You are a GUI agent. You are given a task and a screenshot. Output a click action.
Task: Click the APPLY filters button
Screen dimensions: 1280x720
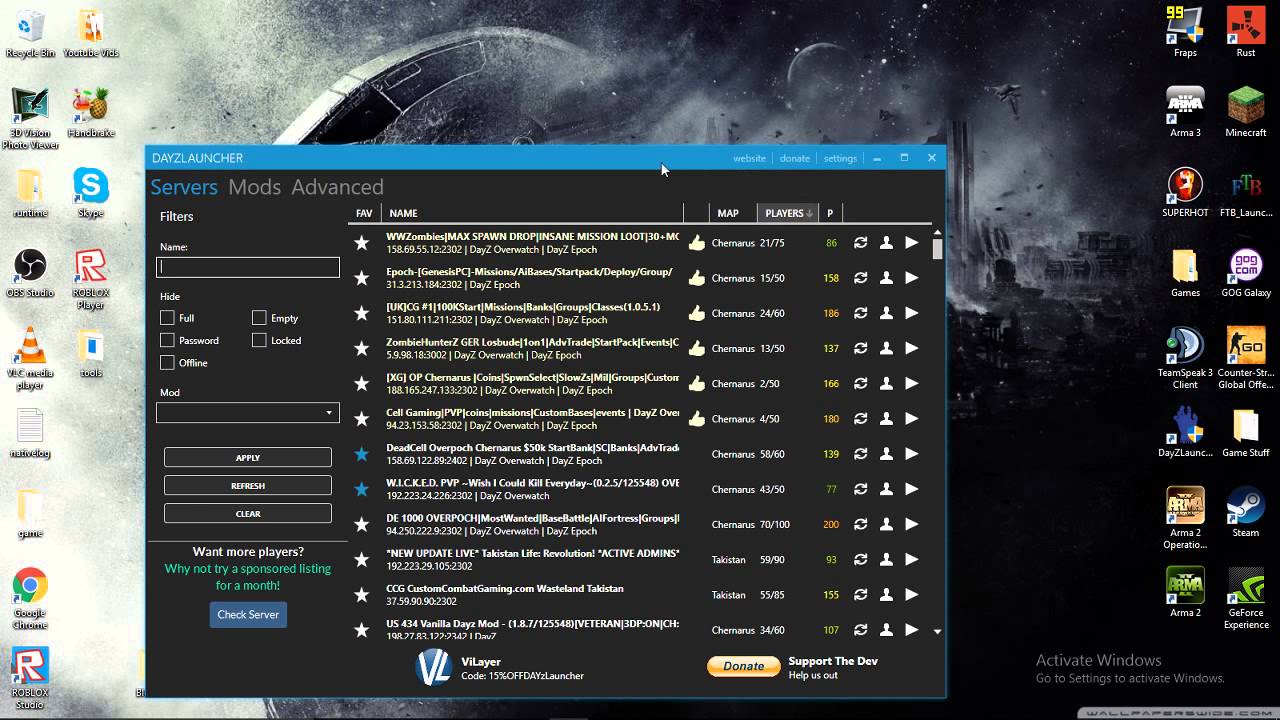[x=248, y=457]
